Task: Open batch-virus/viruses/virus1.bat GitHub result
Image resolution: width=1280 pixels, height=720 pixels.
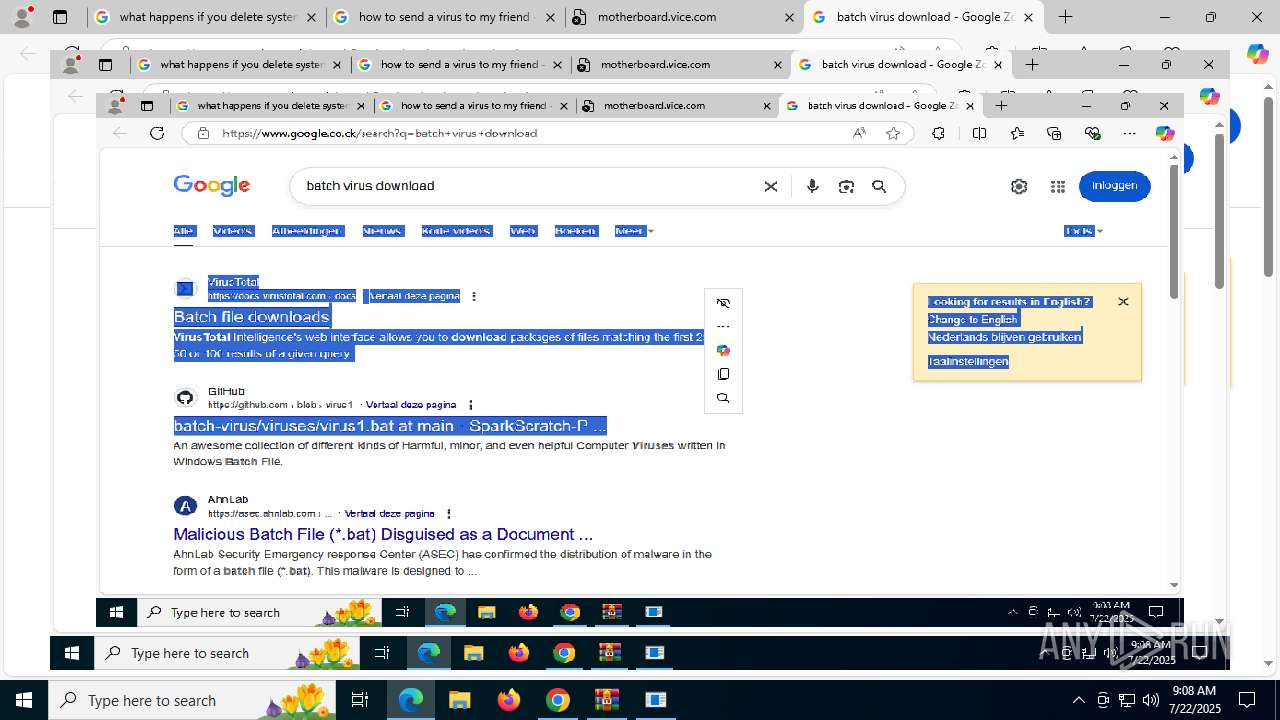Action: click(x=390, y=426)
